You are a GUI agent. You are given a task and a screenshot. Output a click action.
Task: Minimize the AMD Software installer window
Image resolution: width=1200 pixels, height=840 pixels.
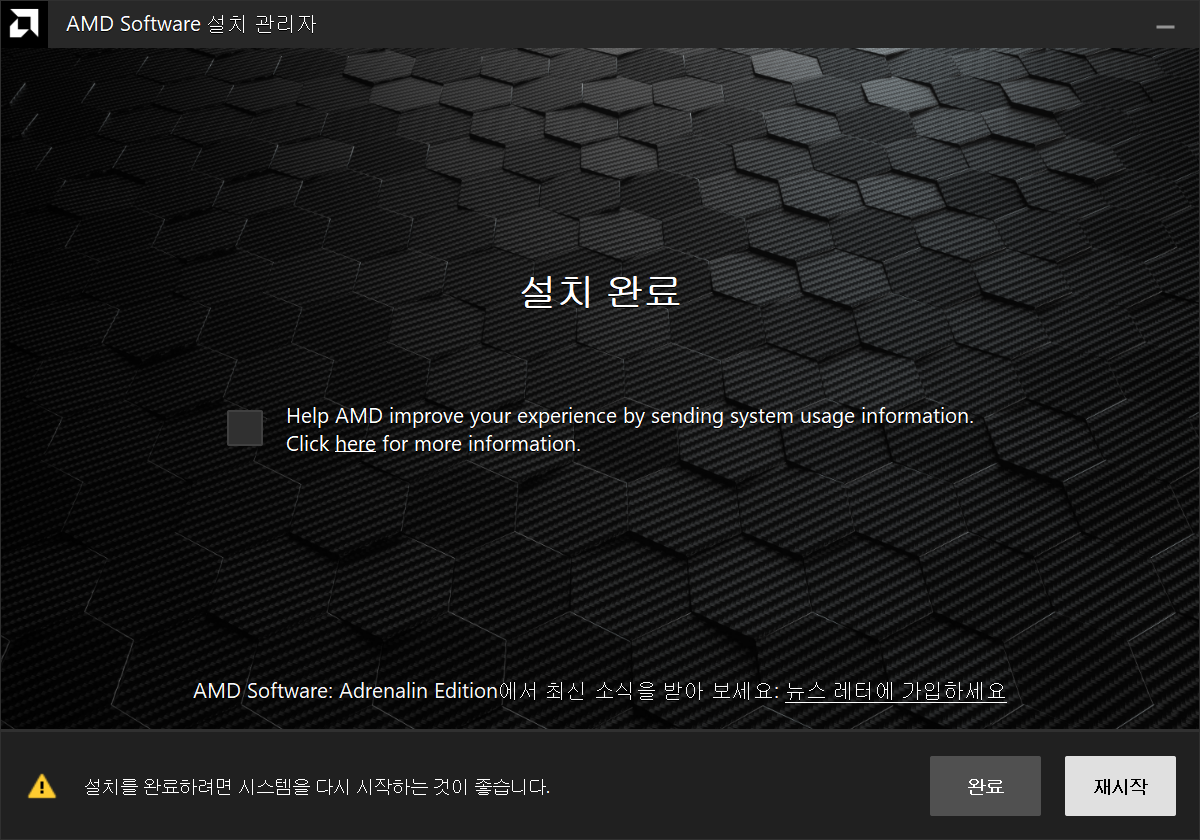point(1165,27)
